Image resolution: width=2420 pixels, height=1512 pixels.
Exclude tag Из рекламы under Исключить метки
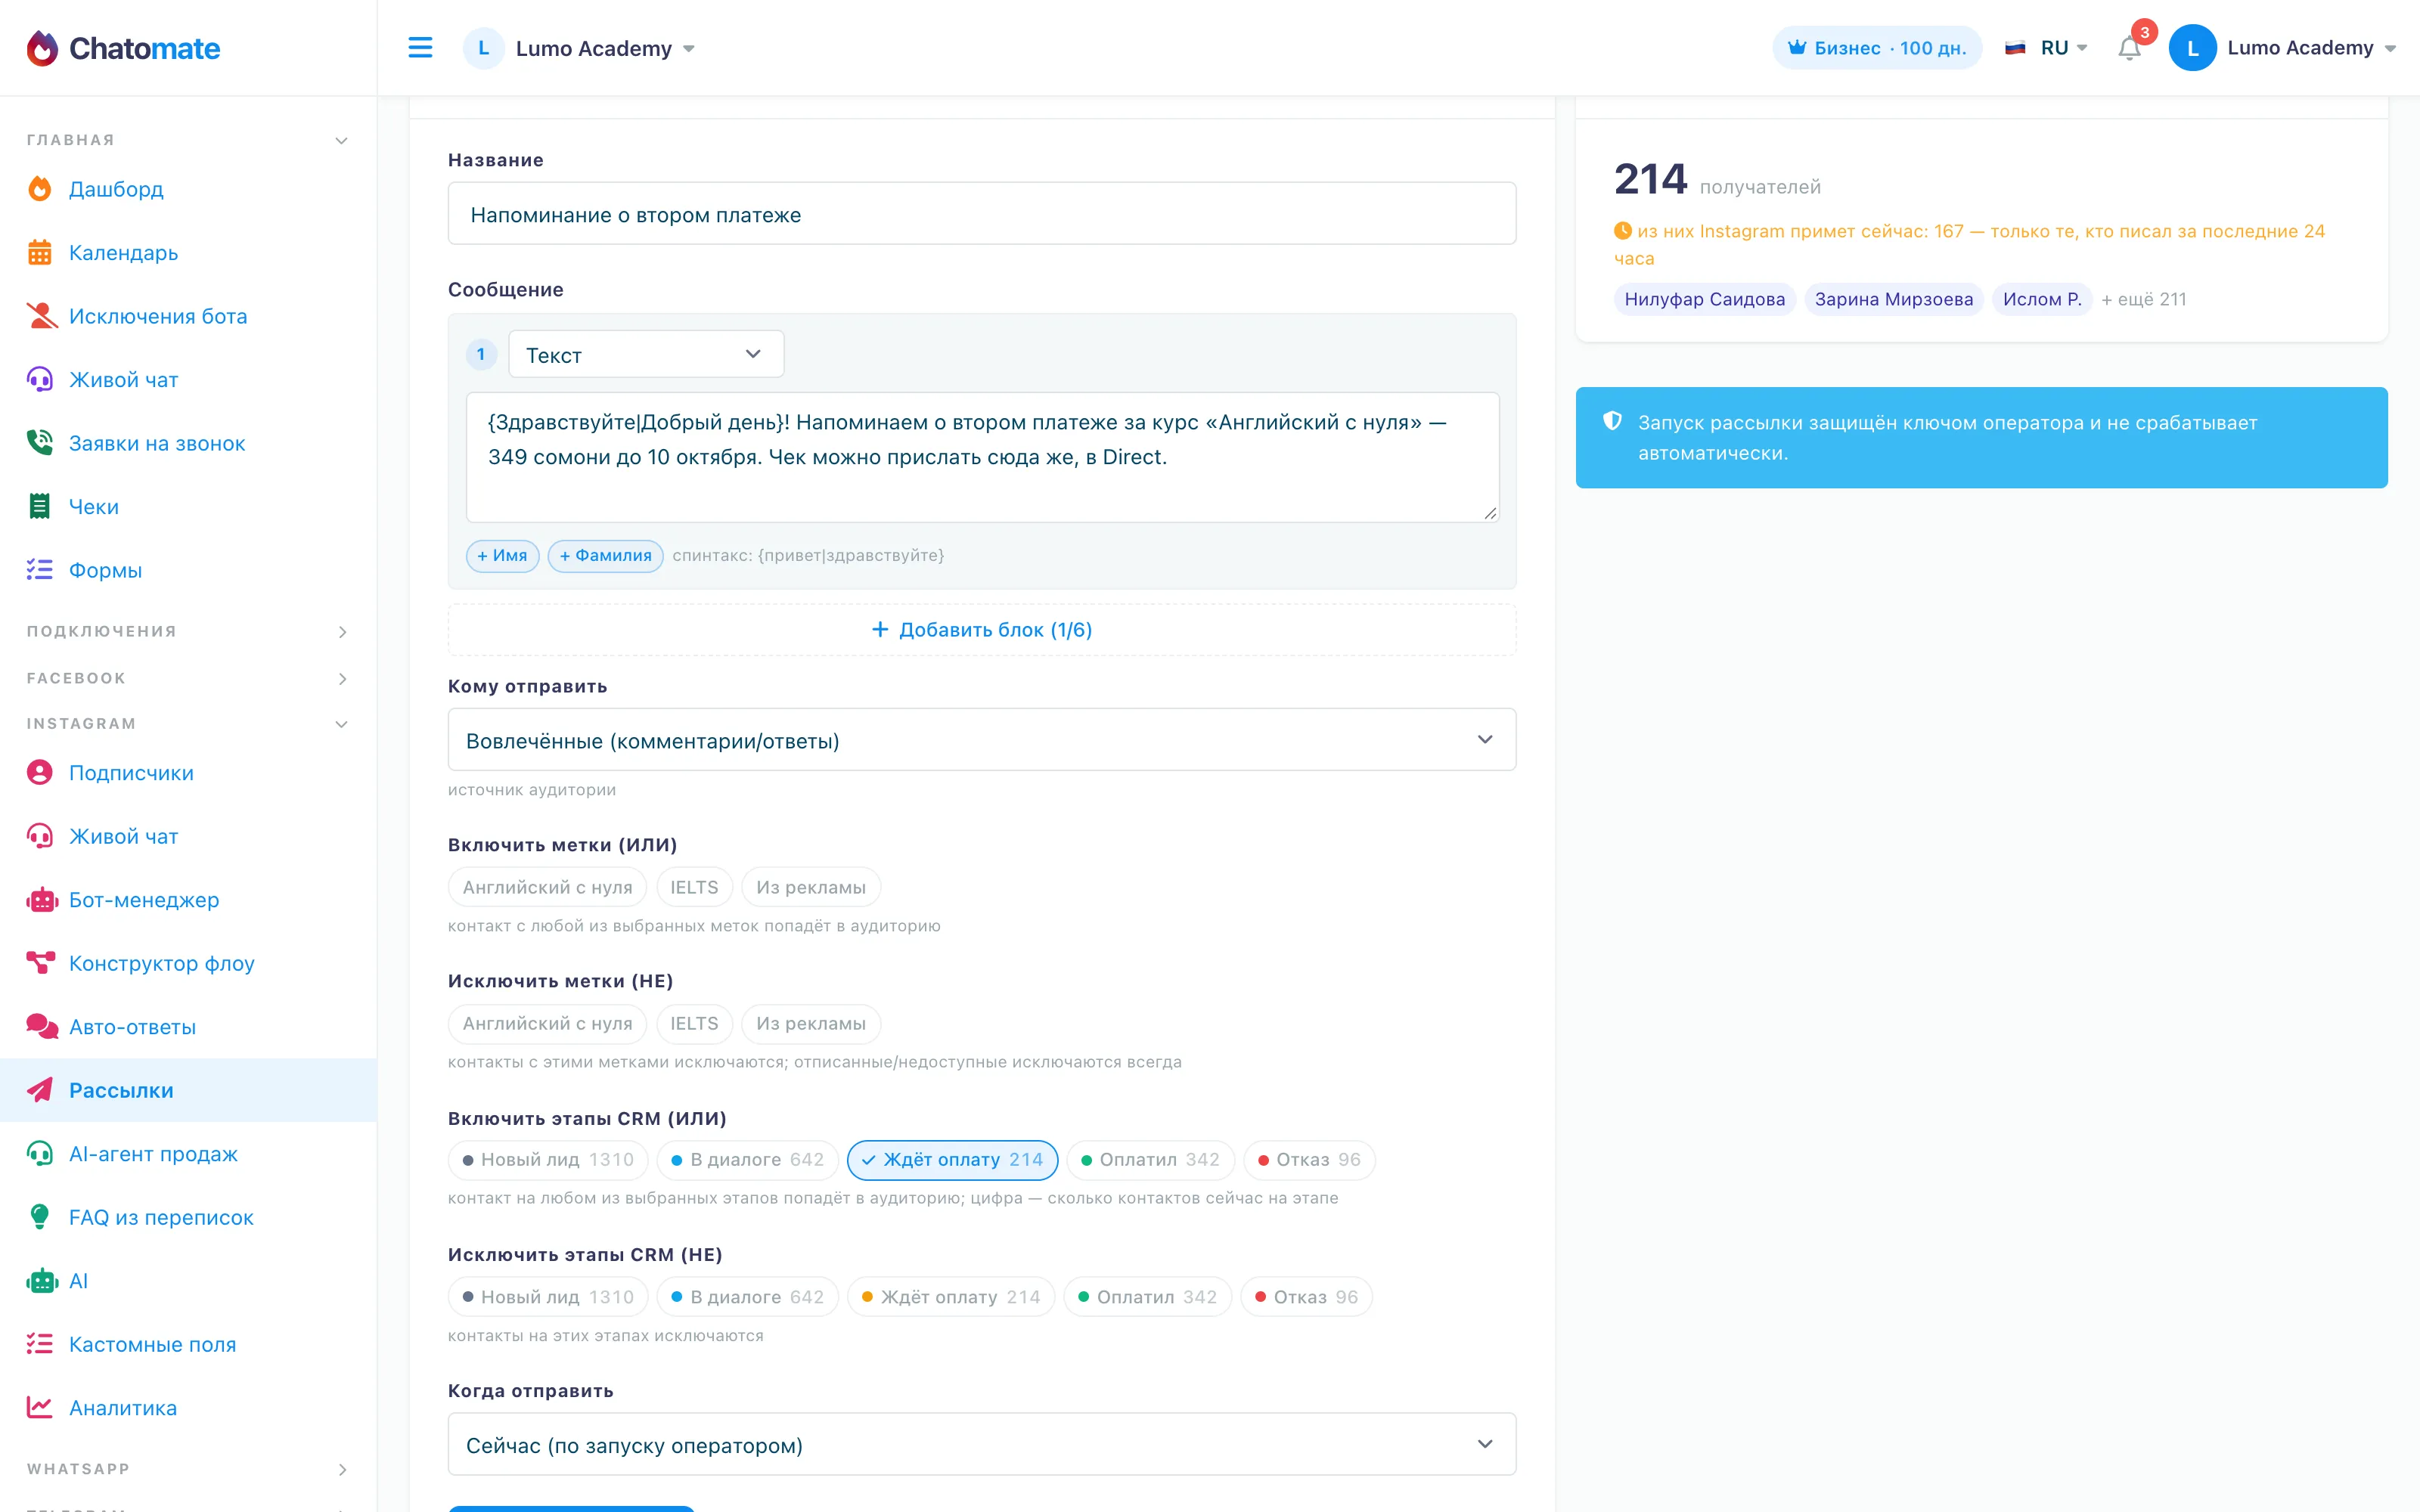[x=810, y=1024]
